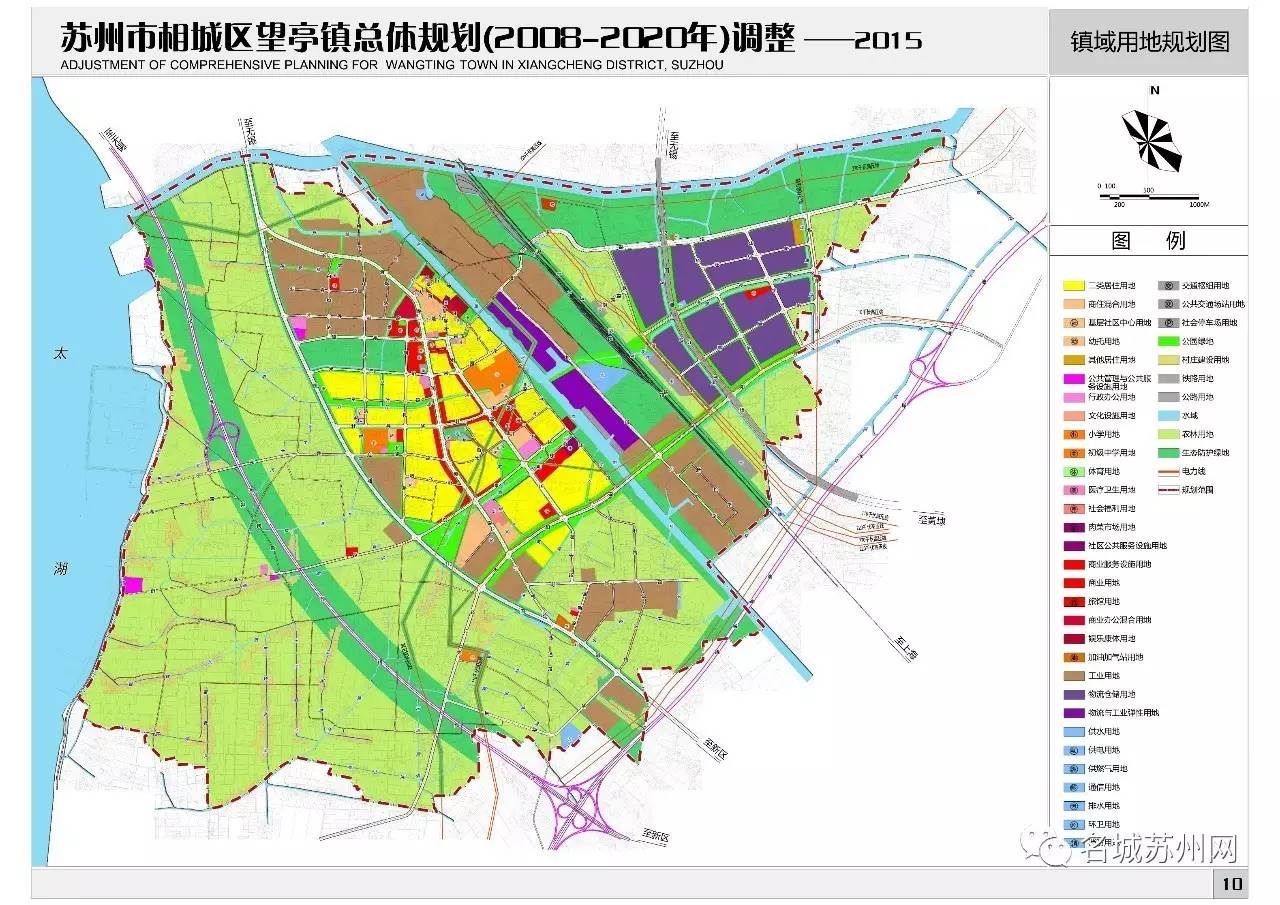Select the bright green 公园绿地 swatch

click(1168, 341)
